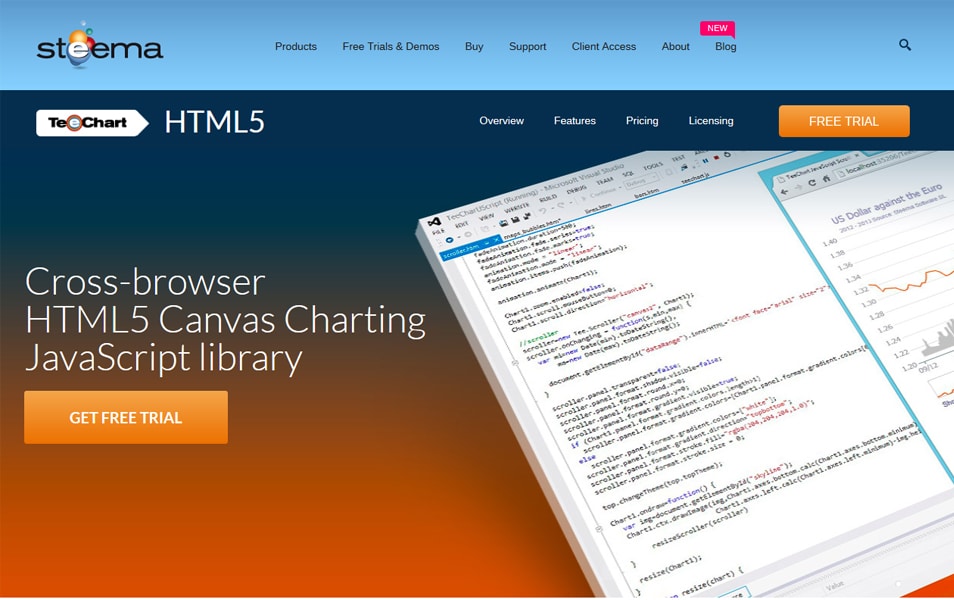Click the 'Cross-browser' headline text
Screen dimensions: 954x600
click(145, 282)
